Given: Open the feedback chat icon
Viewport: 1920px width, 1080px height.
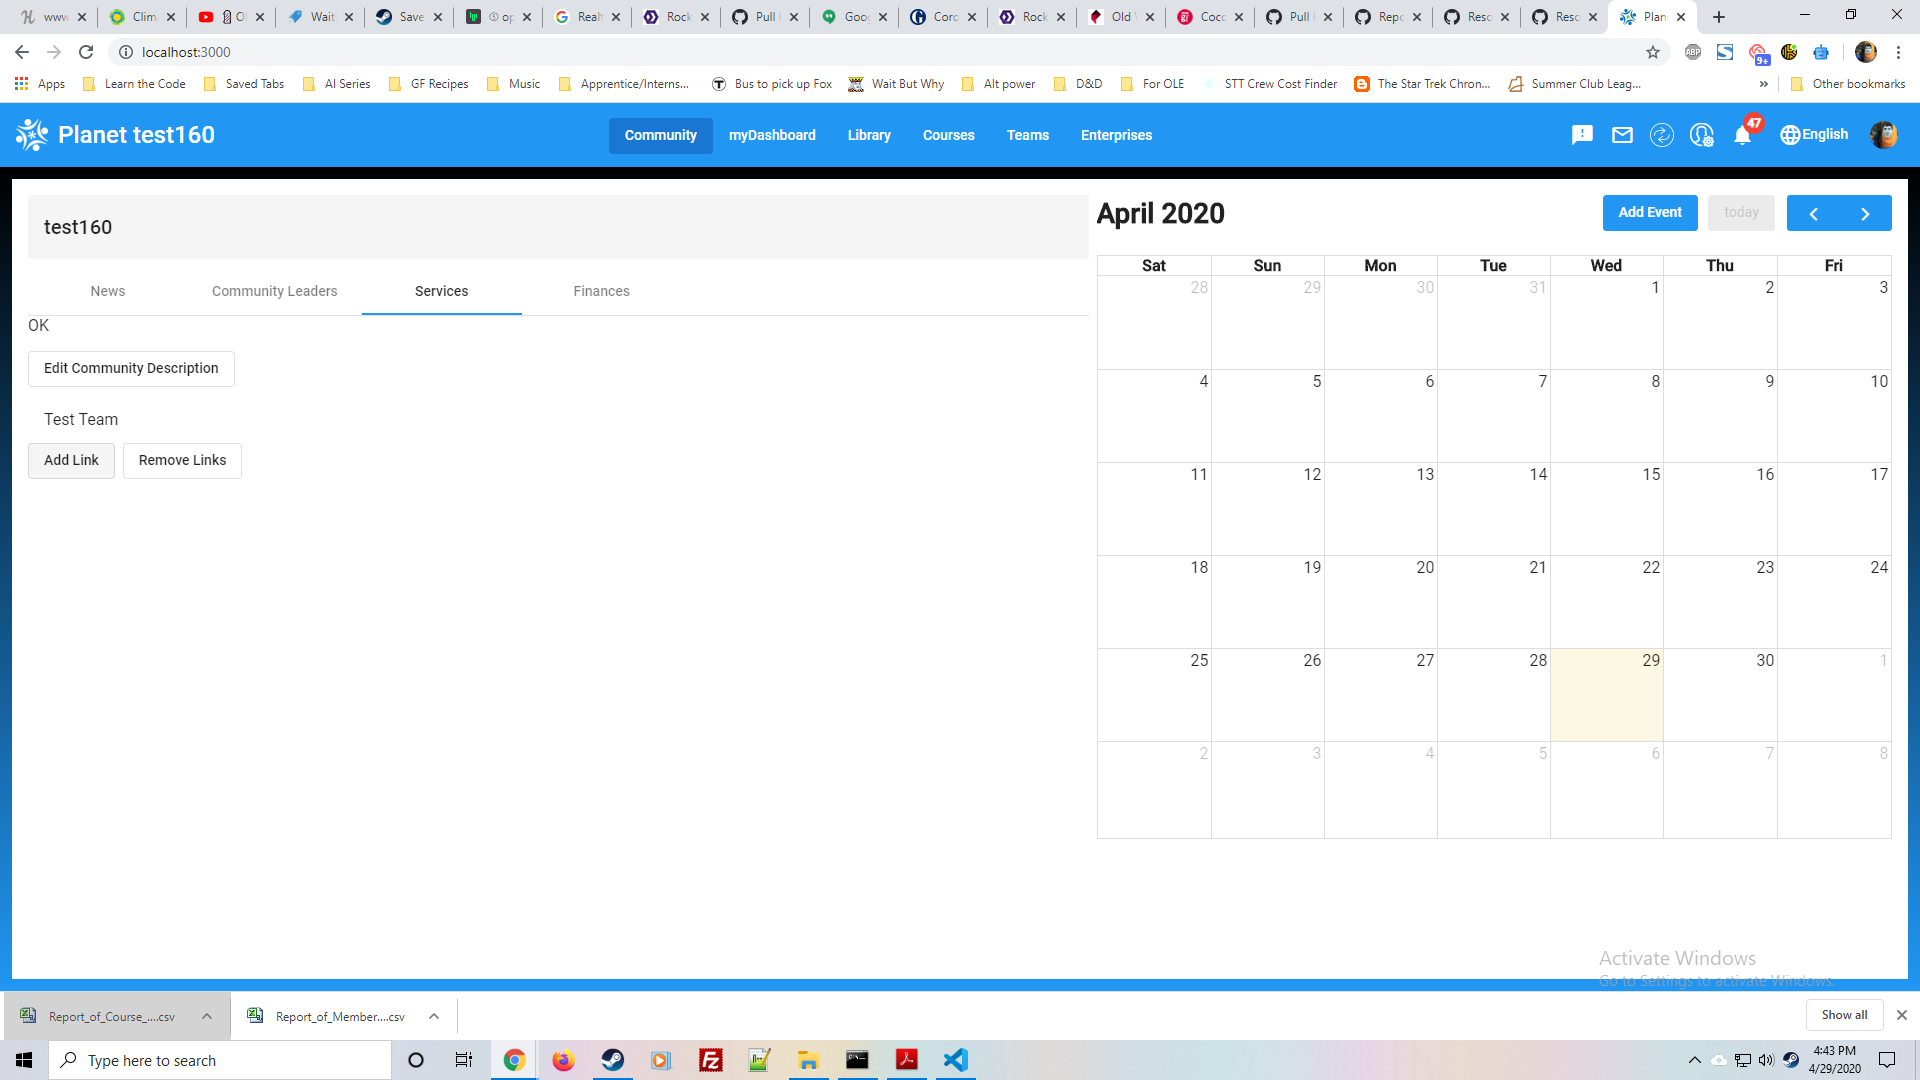Looking at the screenshot, I should pos(1581,135).
